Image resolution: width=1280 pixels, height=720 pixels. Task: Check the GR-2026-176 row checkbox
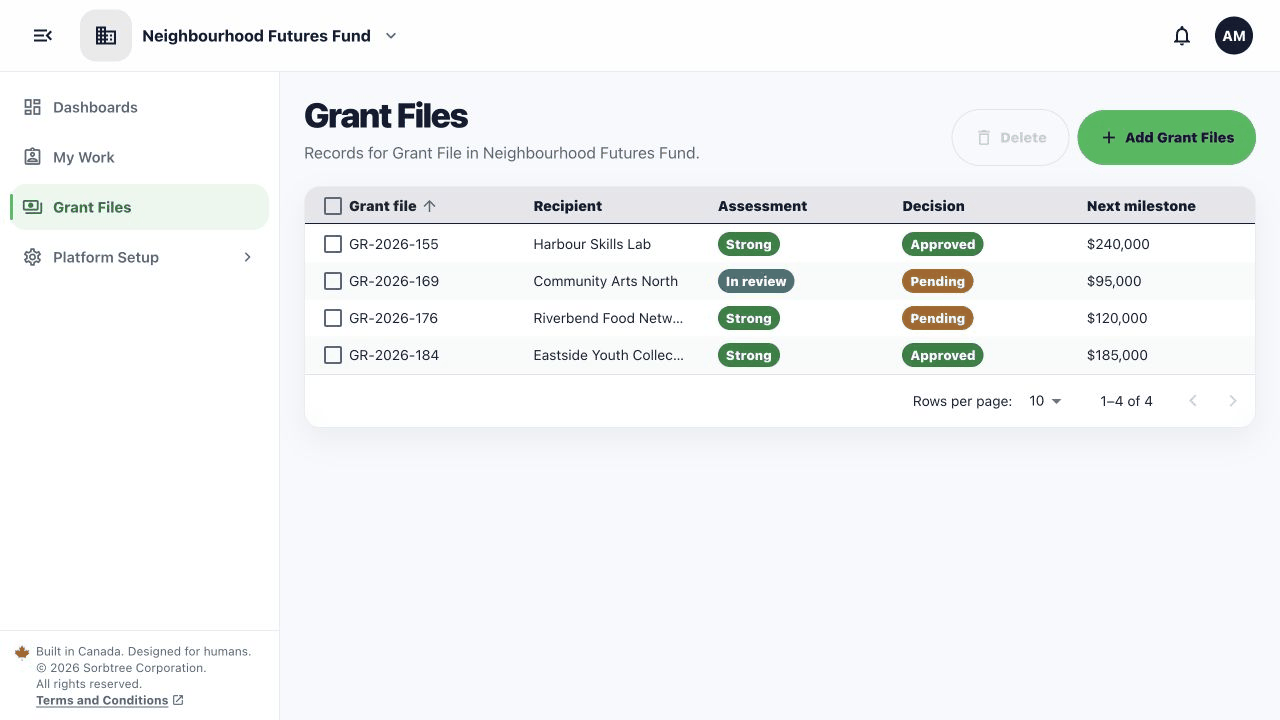point(333,318)
